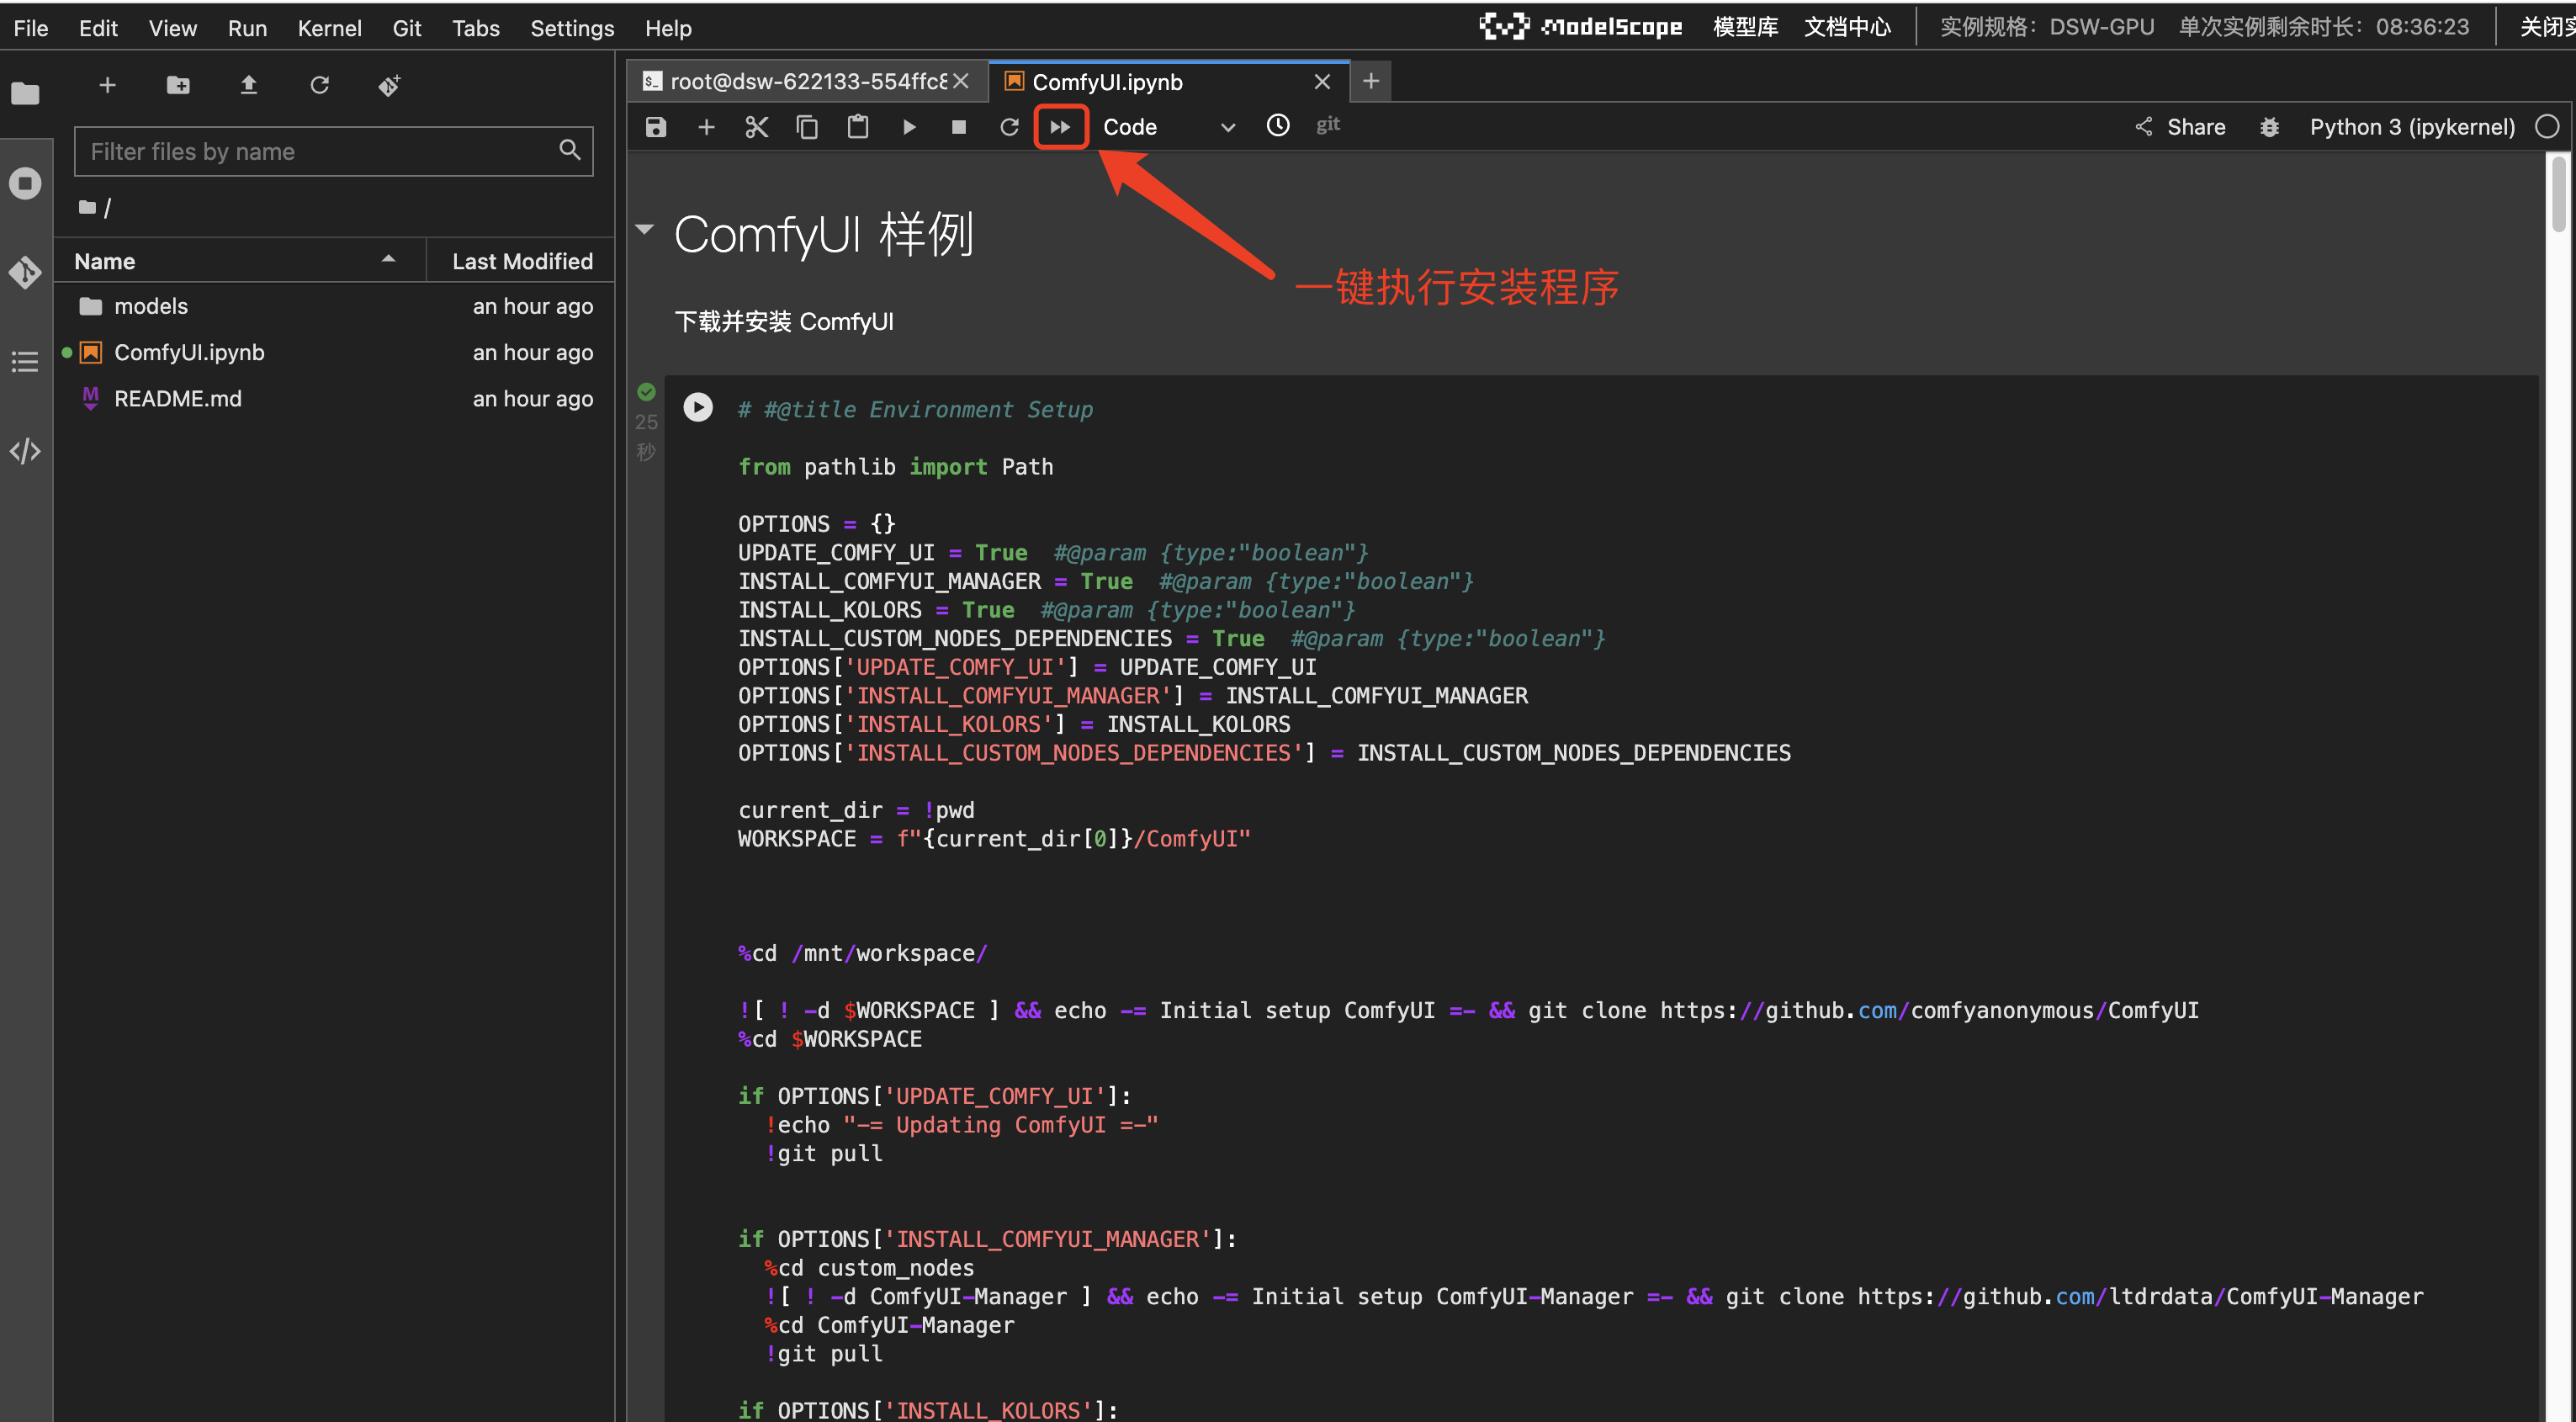Open the Help menu
Viewport: 2576px width, 1422px height.
coord(668,28)
